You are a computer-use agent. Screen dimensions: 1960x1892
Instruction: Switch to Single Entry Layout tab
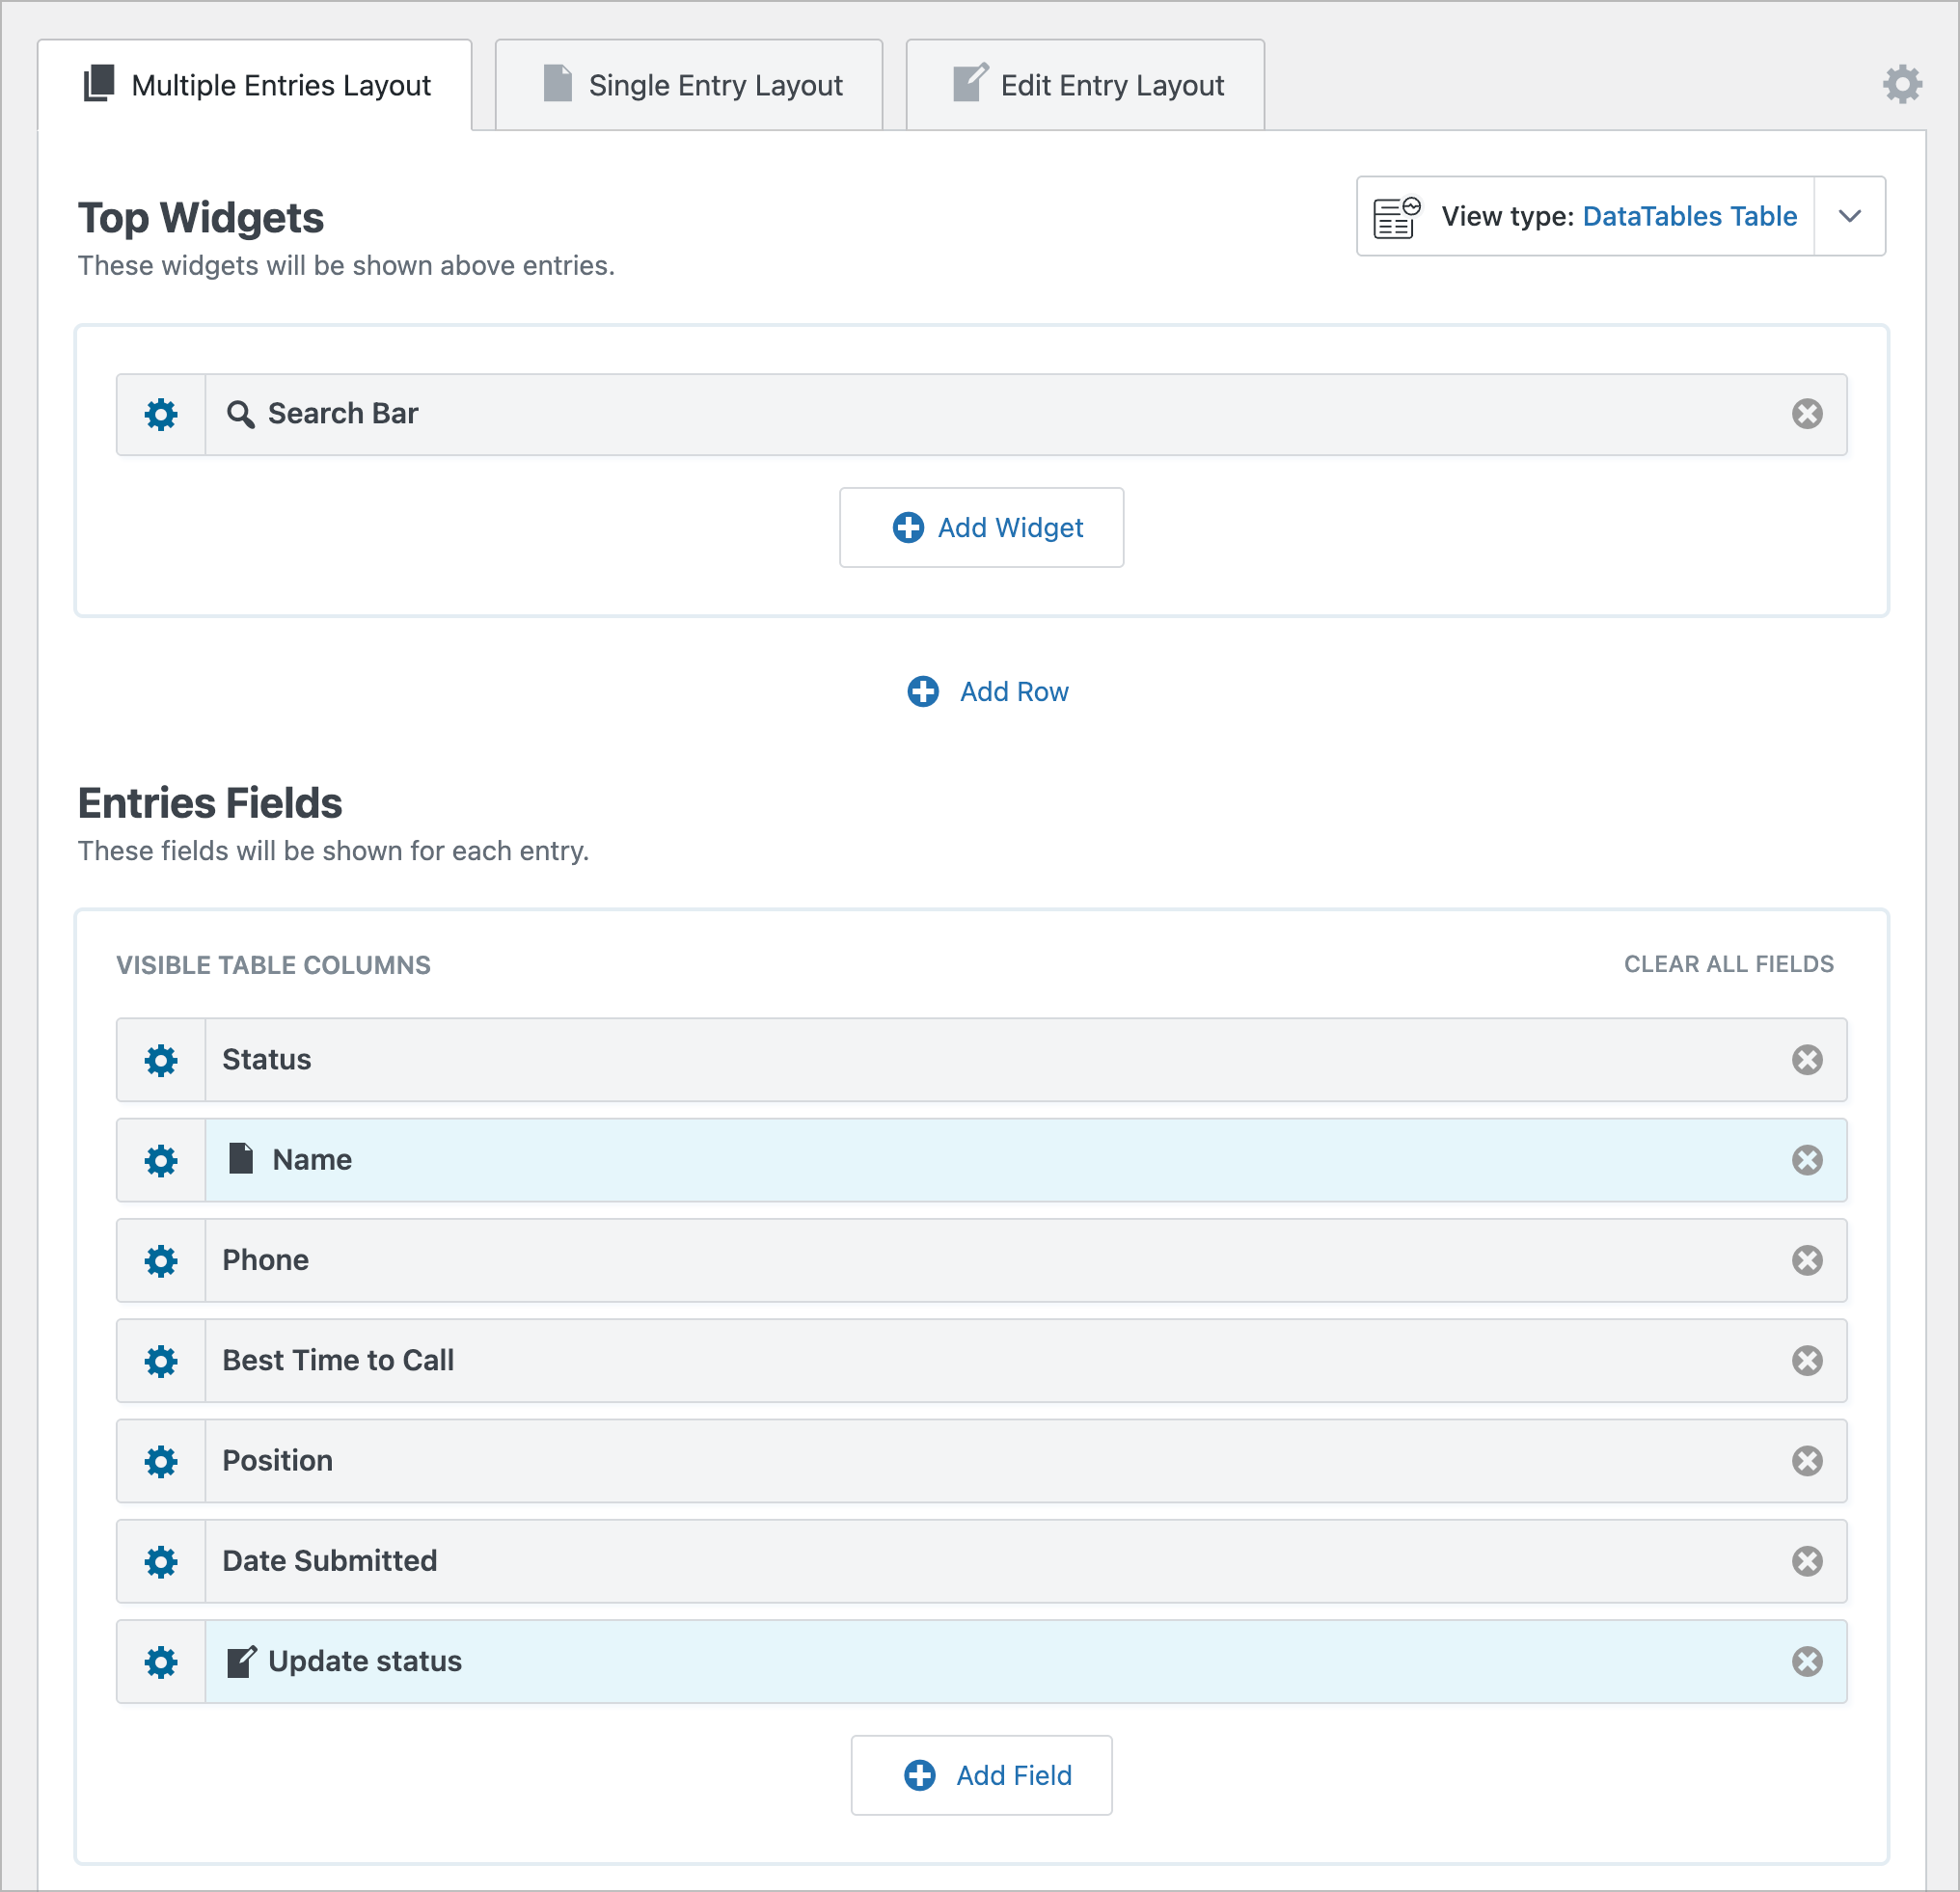[x=689, y=85]
